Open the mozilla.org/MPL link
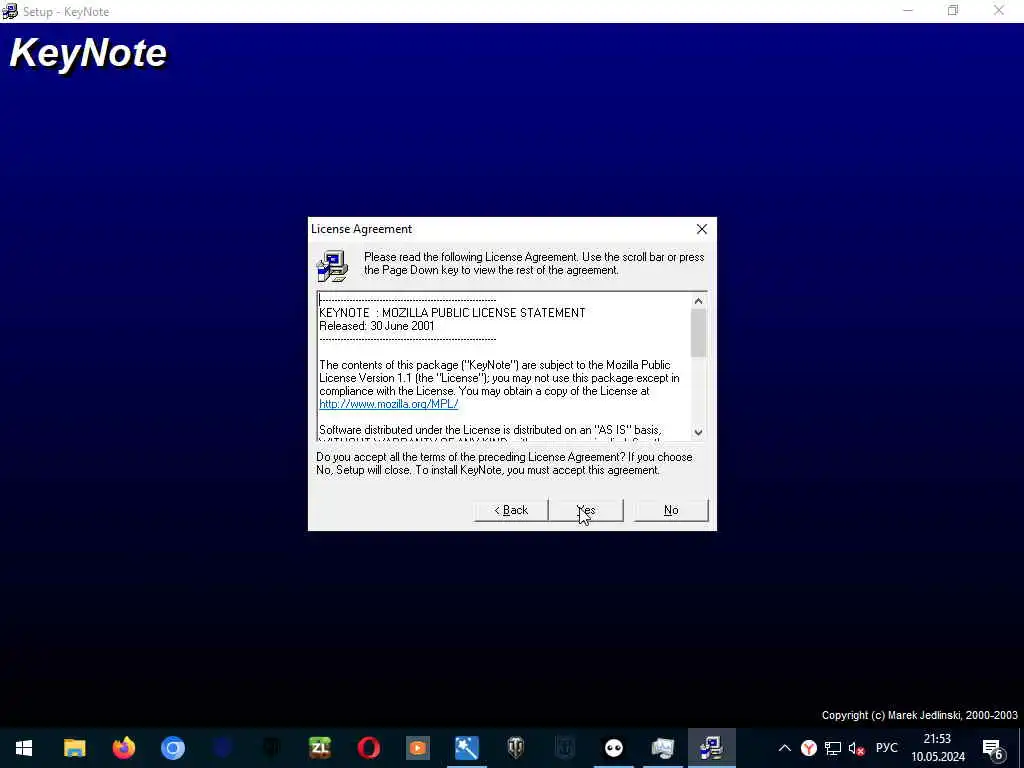 coord(389,404)
